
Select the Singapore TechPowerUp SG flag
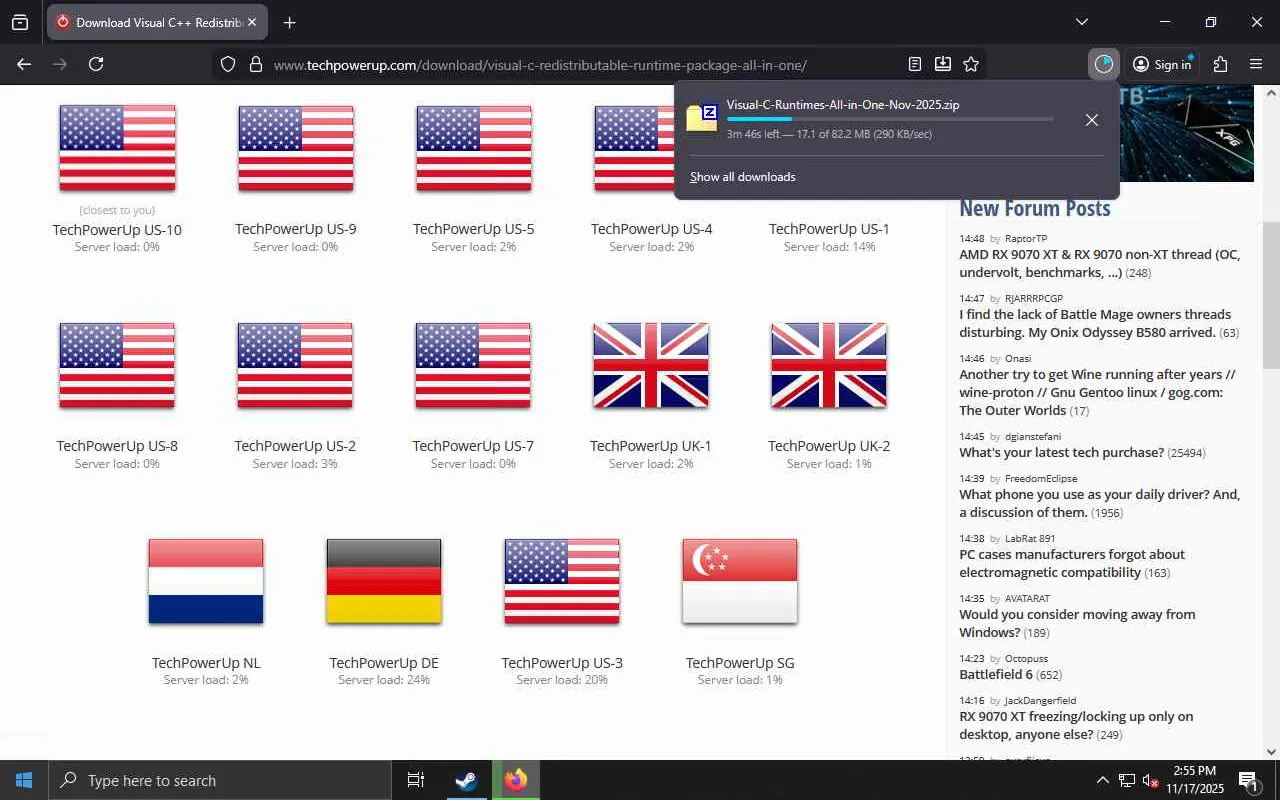(x=740, y=581)
